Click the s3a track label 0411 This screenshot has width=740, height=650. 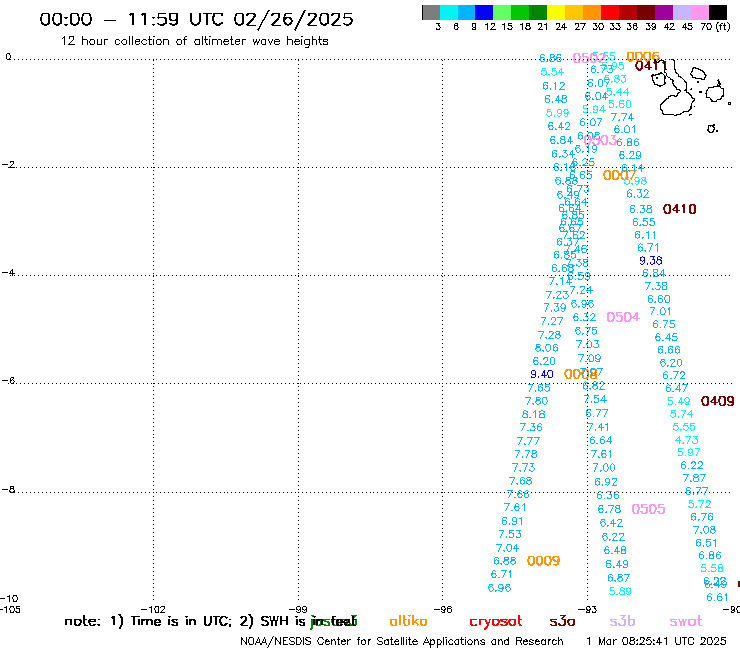(651, 66)
